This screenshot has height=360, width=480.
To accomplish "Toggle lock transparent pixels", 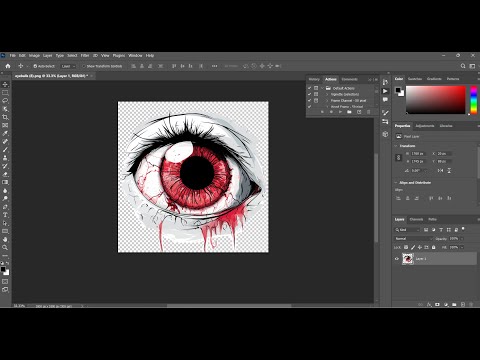I will 406,247.
